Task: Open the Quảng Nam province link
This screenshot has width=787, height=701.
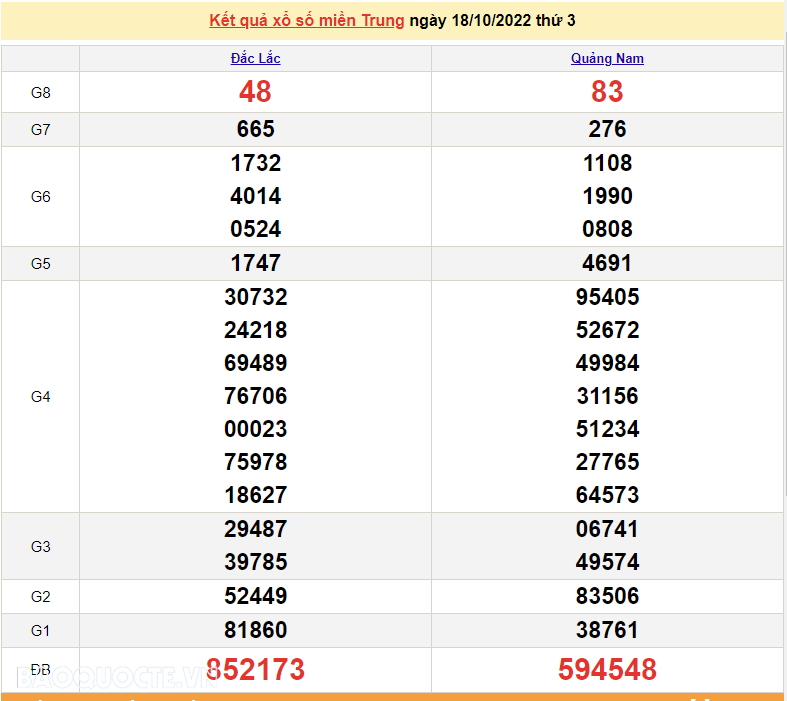Action: (607, 58)
